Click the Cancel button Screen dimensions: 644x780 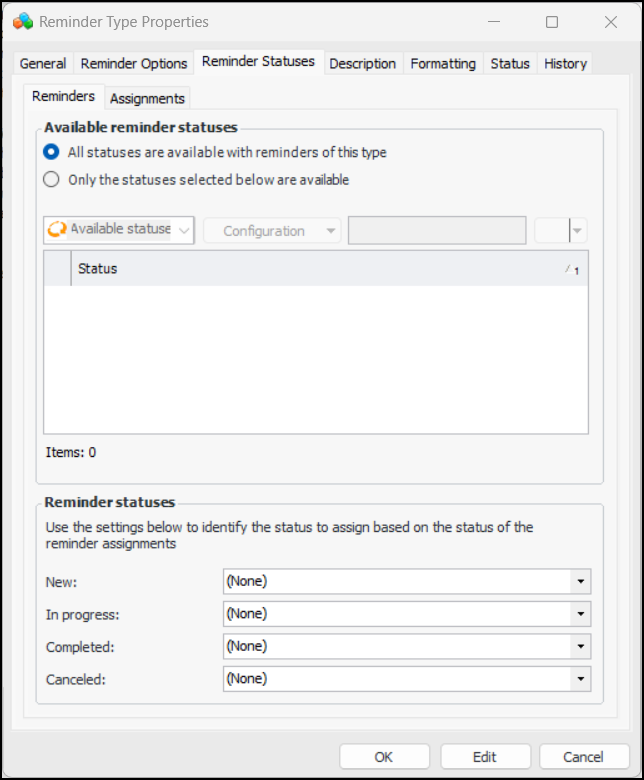[583, 757]
